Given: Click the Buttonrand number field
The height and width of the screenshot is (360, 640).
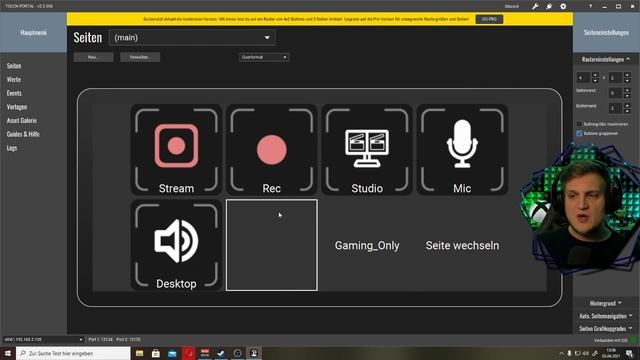Looking at the screenshot, I should [616, 108].
